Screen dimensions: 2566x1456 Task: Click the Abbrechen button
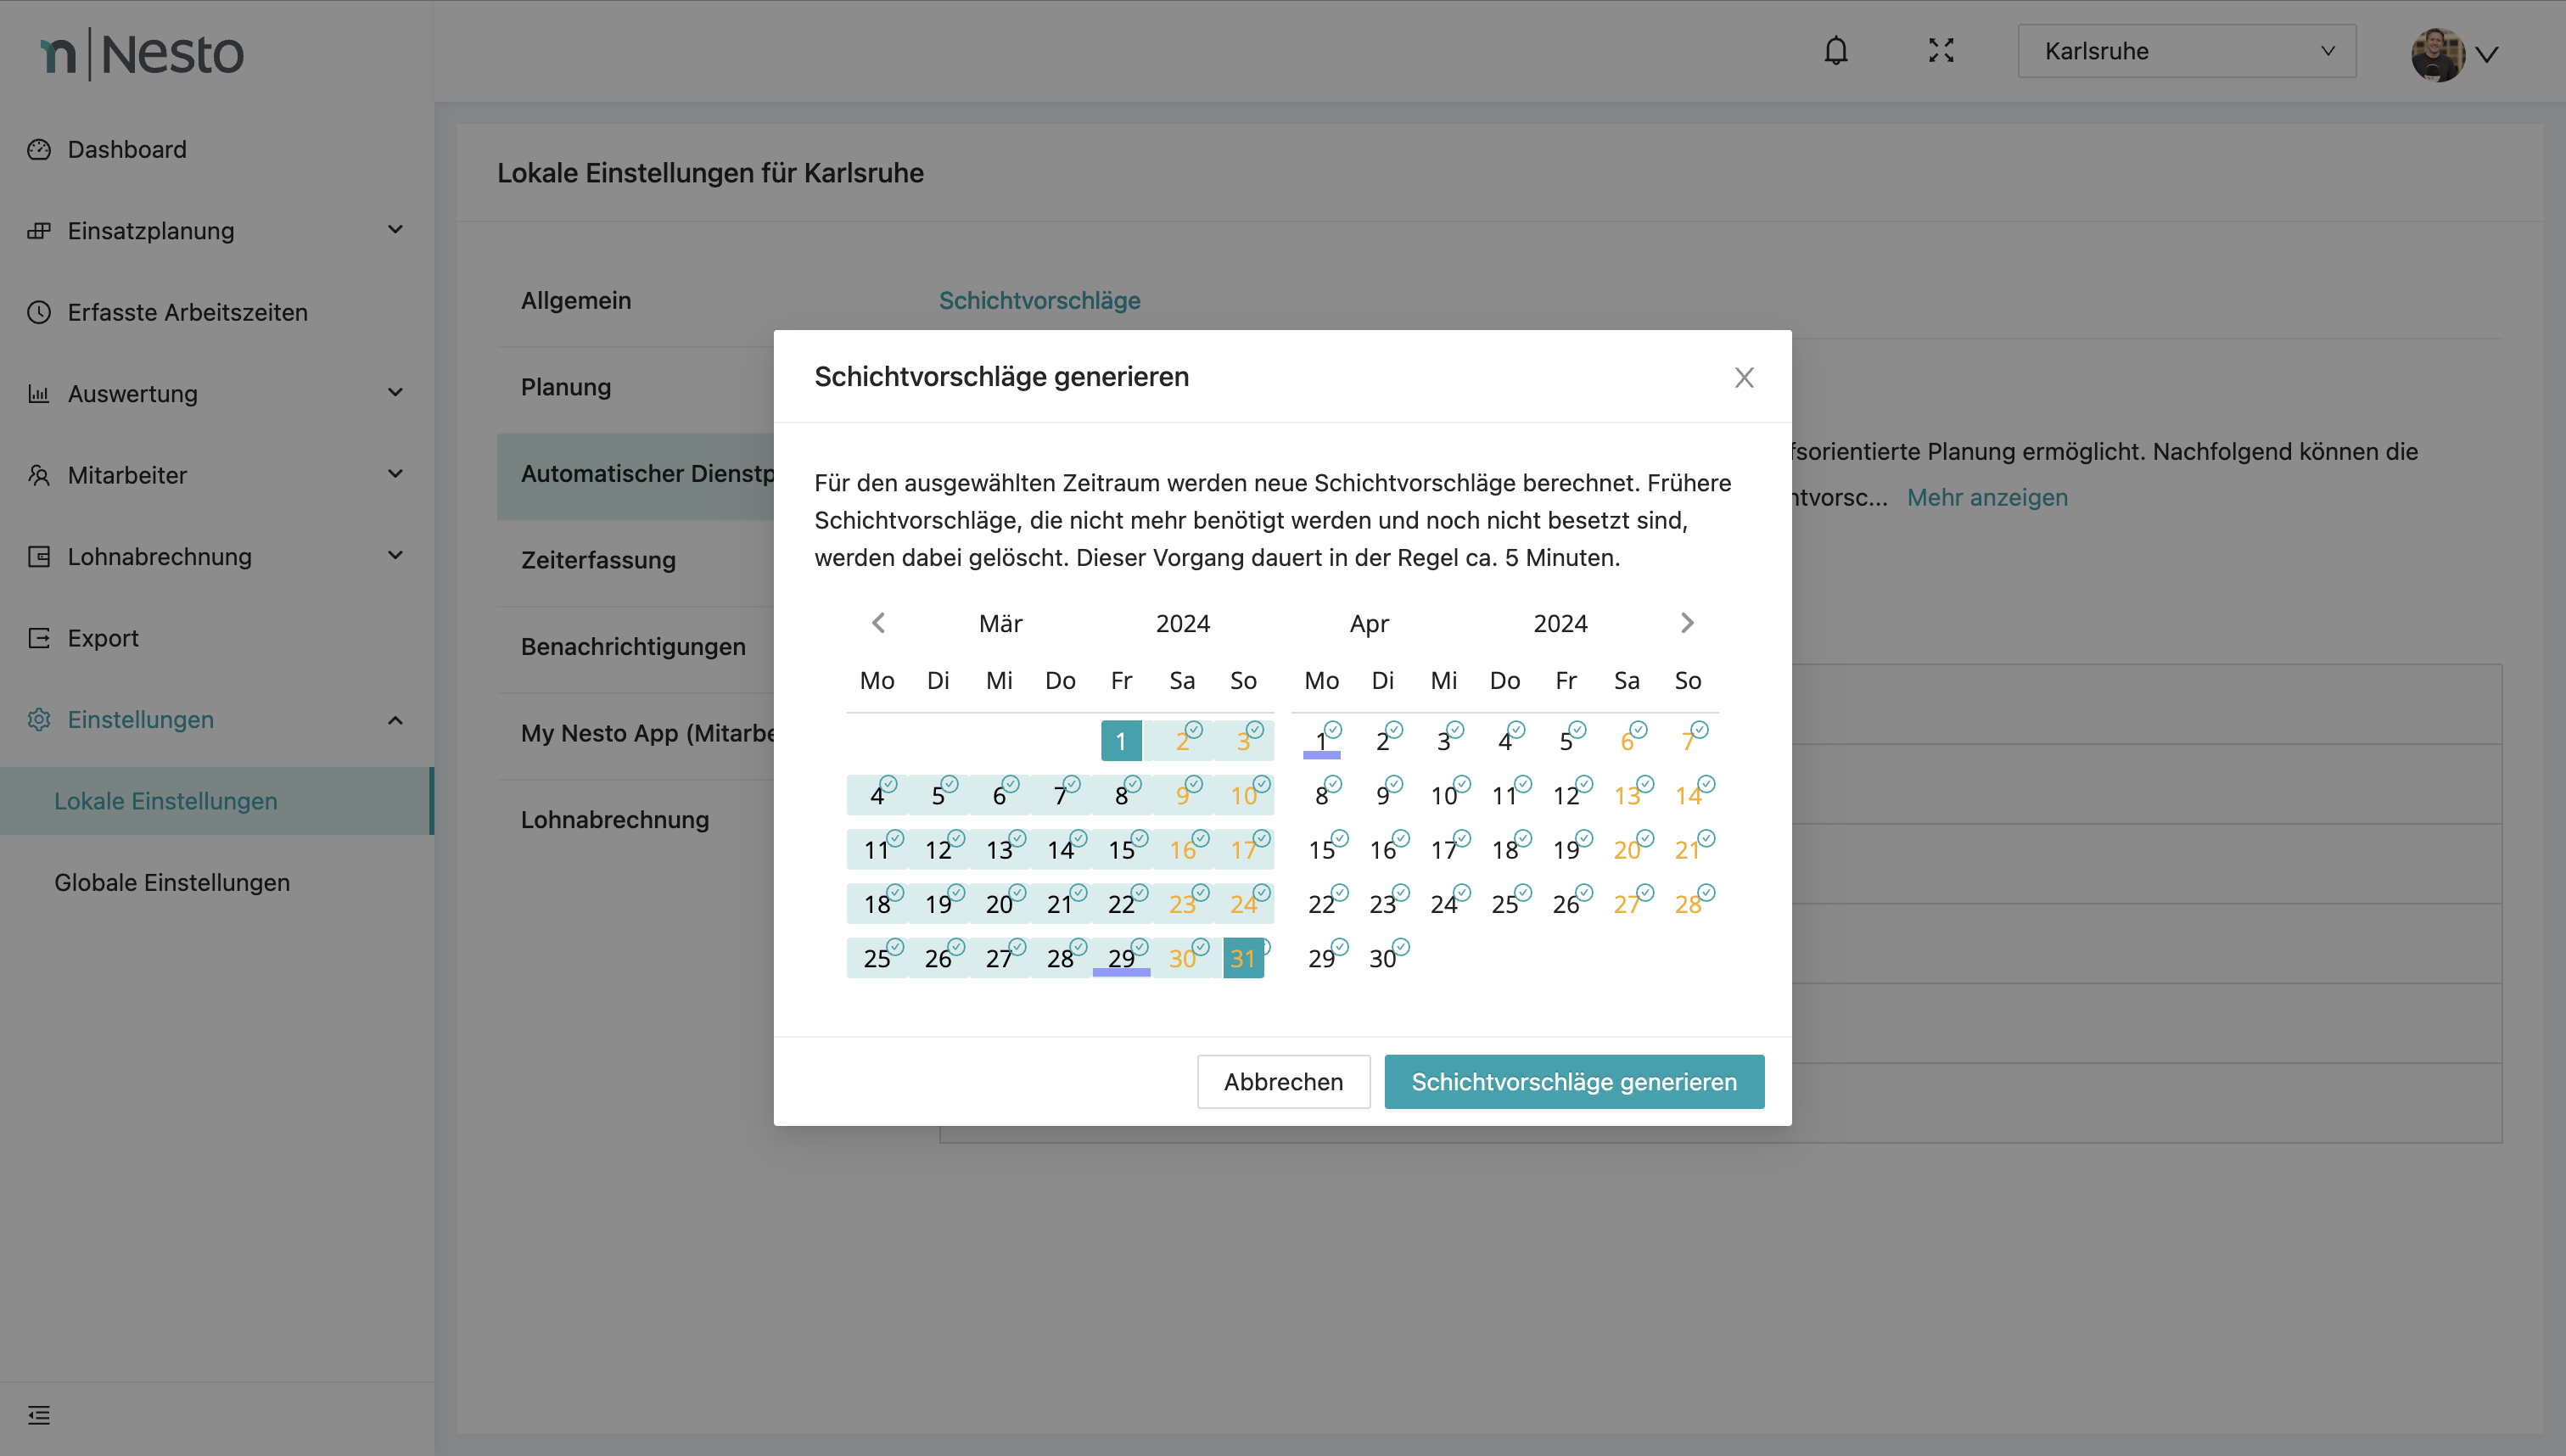(1282, 1081)
